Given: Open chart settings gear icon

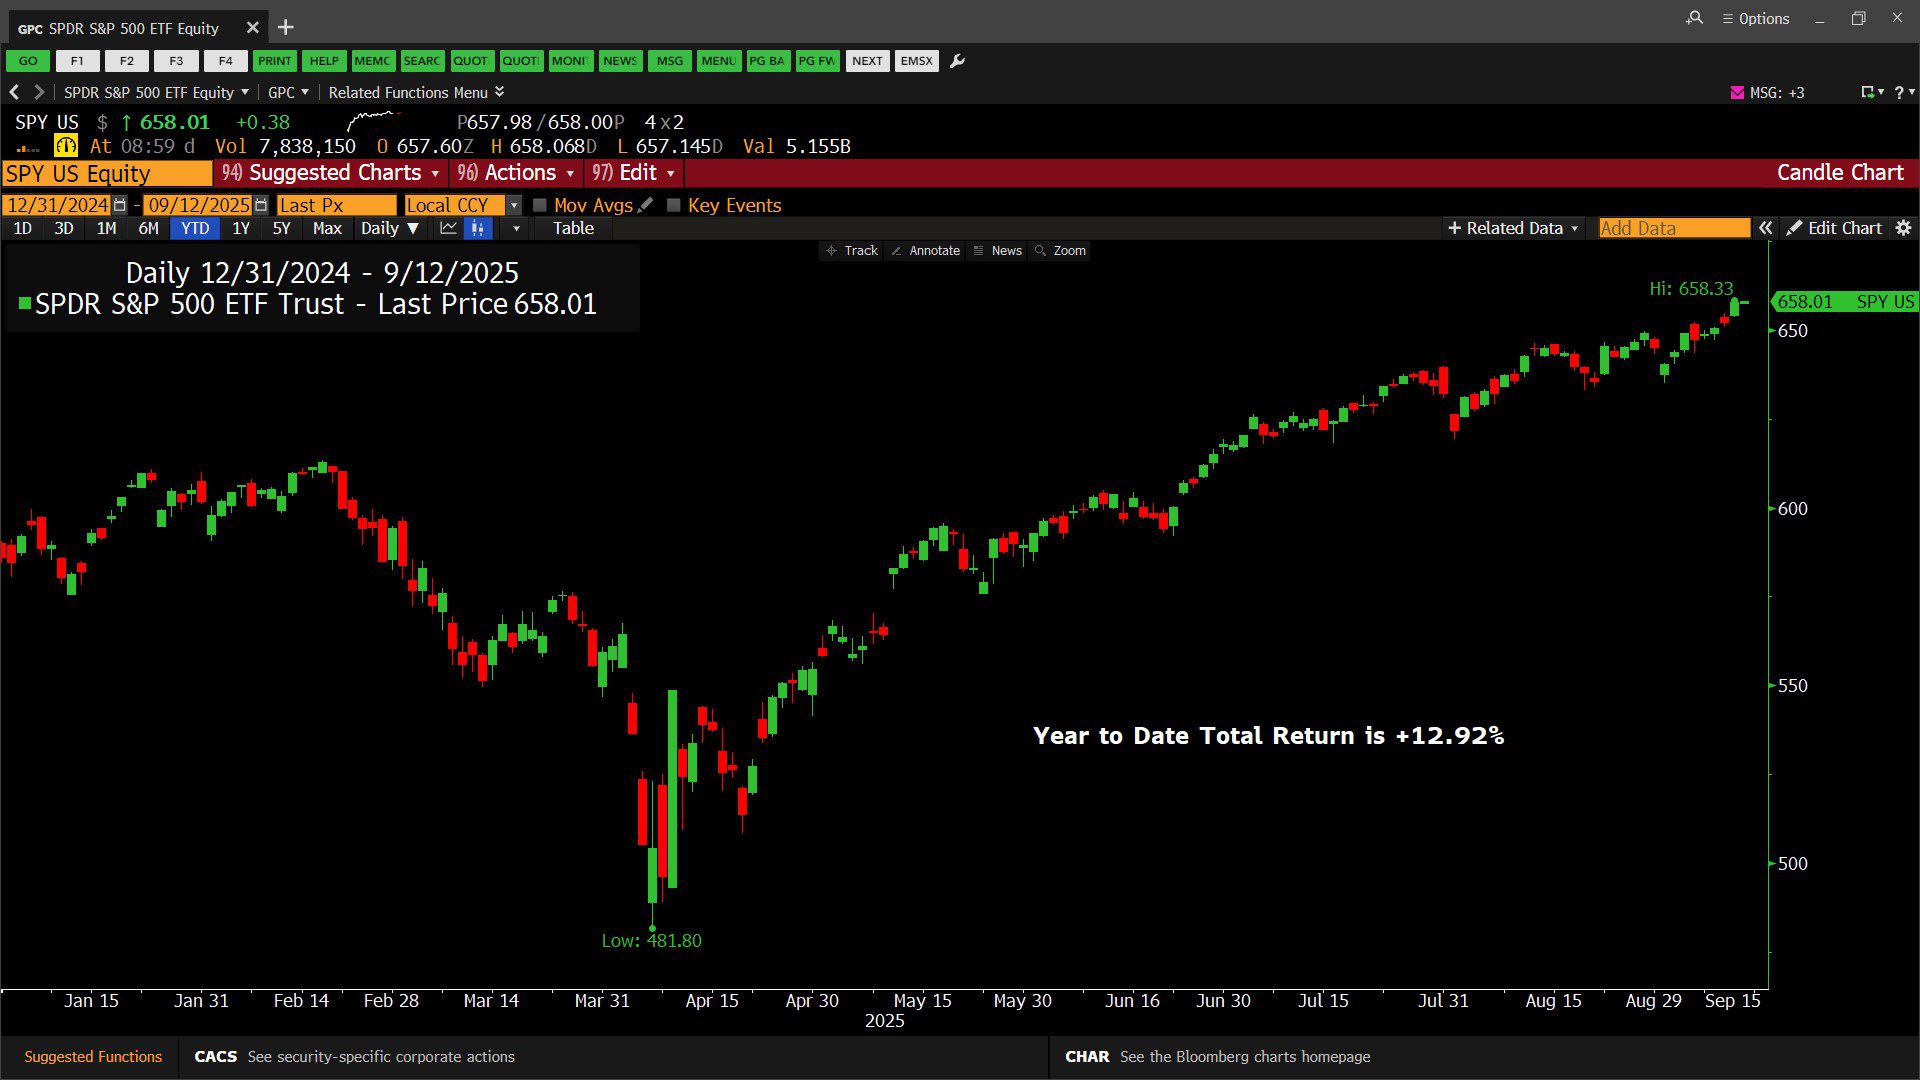Looking at the screenshot, I should [1904, 228].
